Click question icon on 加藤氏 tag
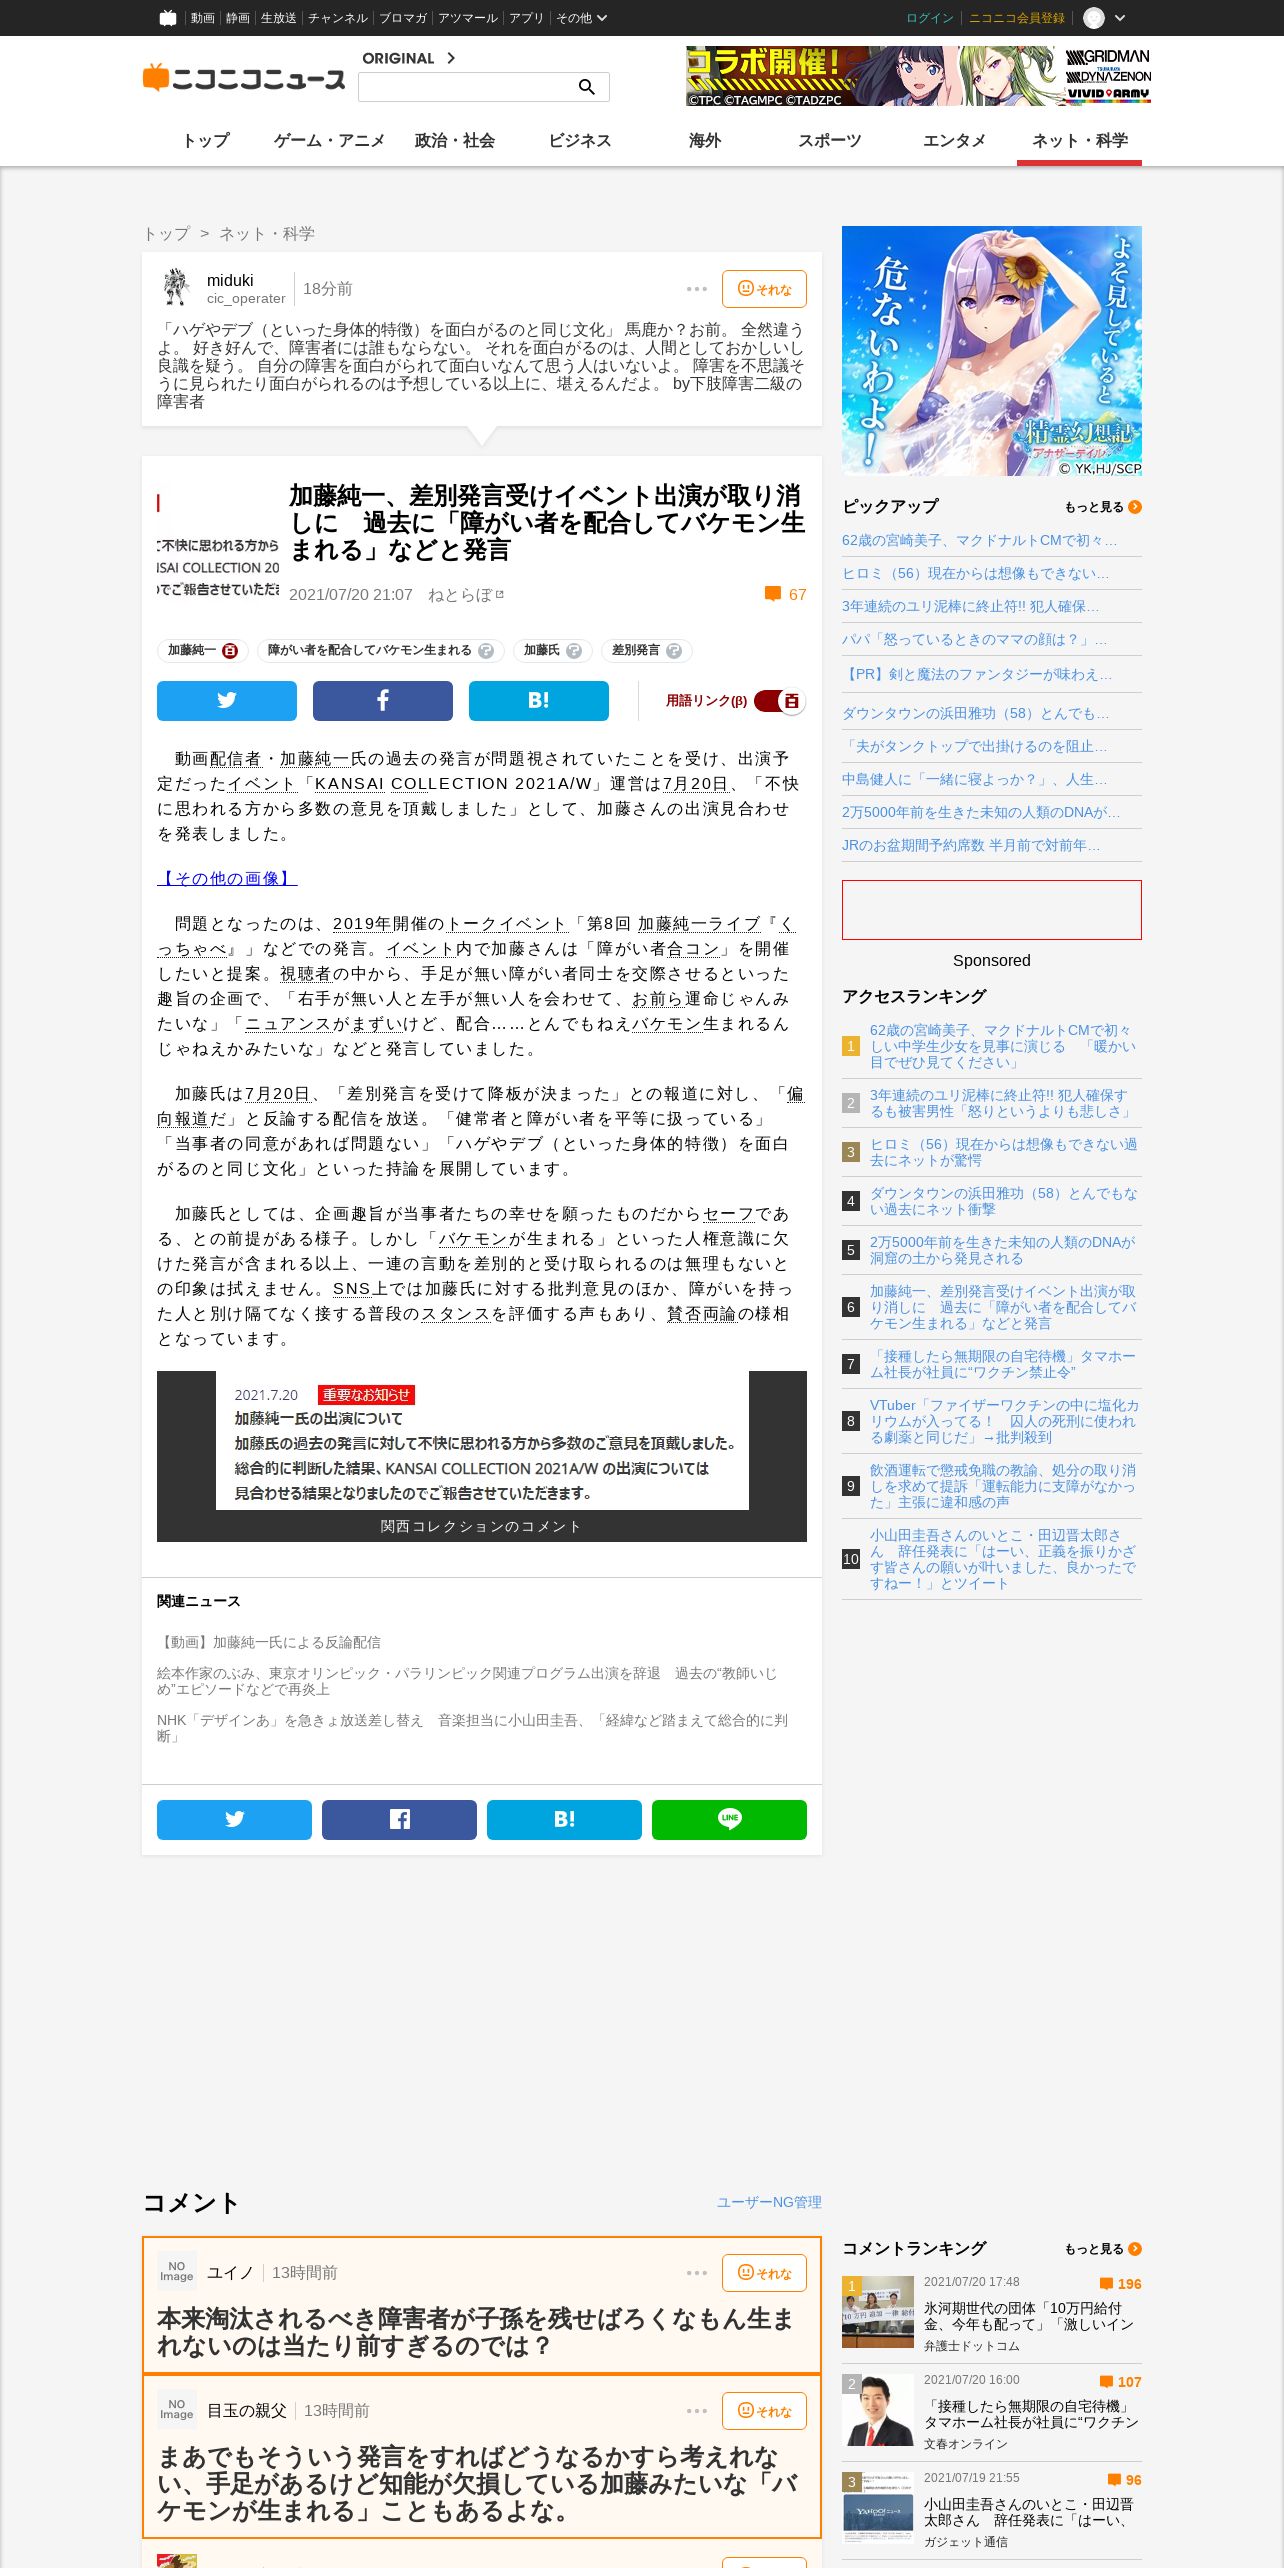 point(574,651)
